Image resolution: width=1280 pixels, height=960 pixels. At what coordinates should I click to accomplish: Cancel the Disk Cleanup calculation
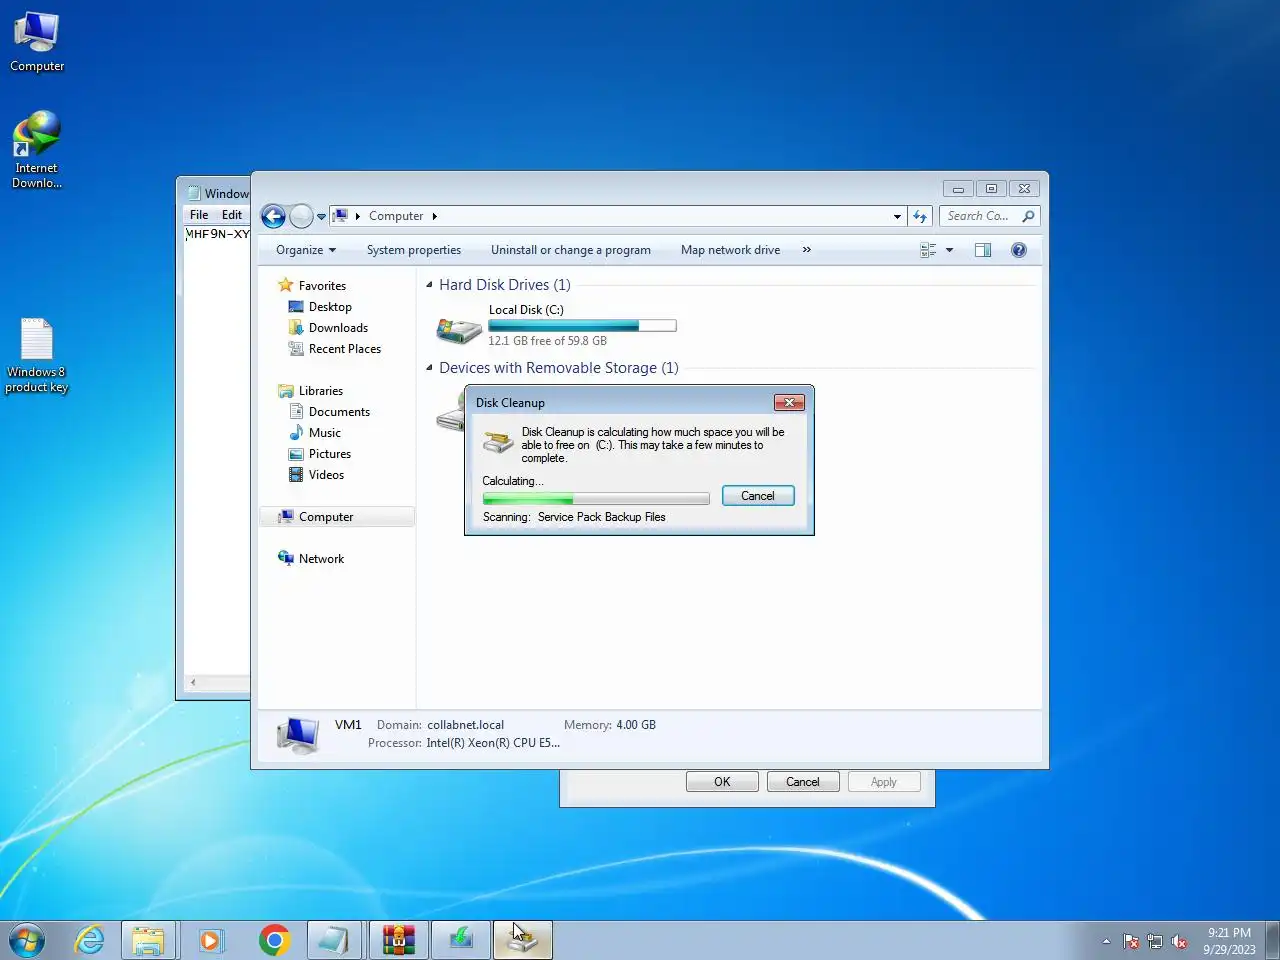click(x=758, y=496)
